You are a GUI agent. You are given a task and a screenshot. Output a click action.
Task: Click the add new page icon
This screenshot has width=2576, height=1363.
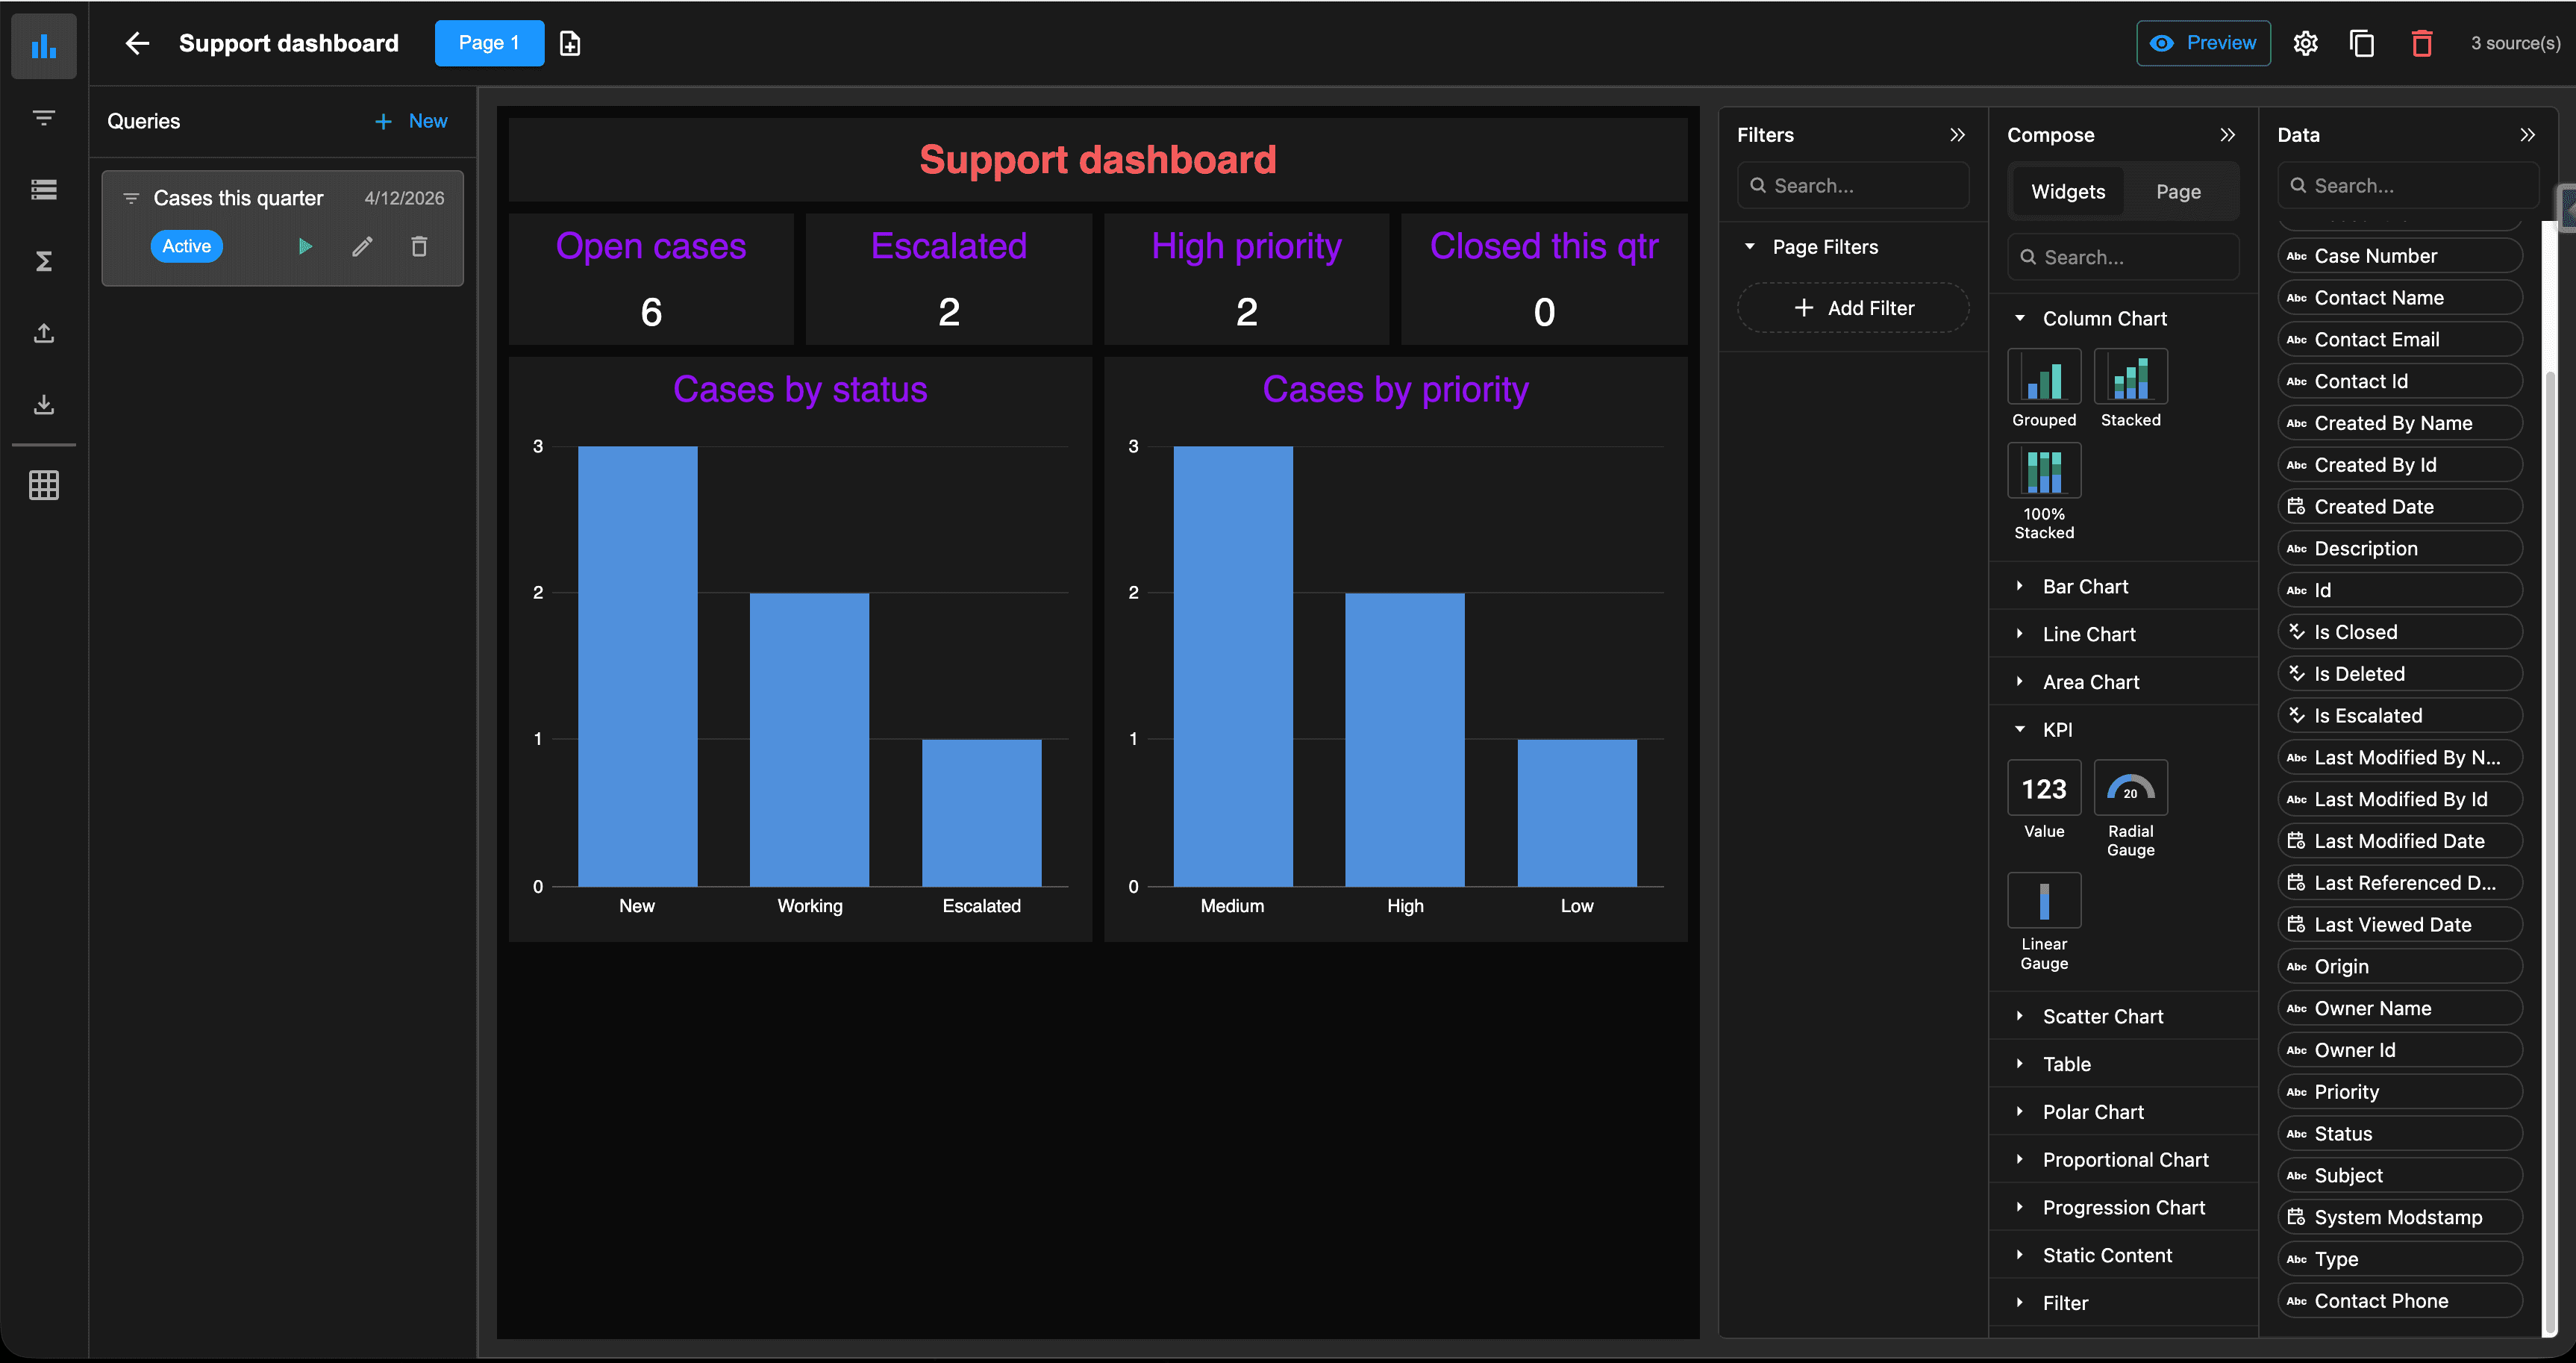(x=570, y=43)
